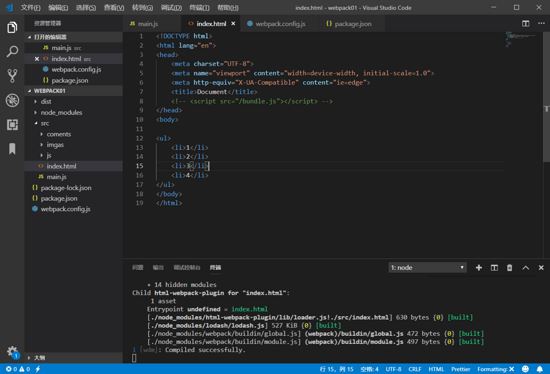Open the Explorer view in activity bar

coord(12,27)
